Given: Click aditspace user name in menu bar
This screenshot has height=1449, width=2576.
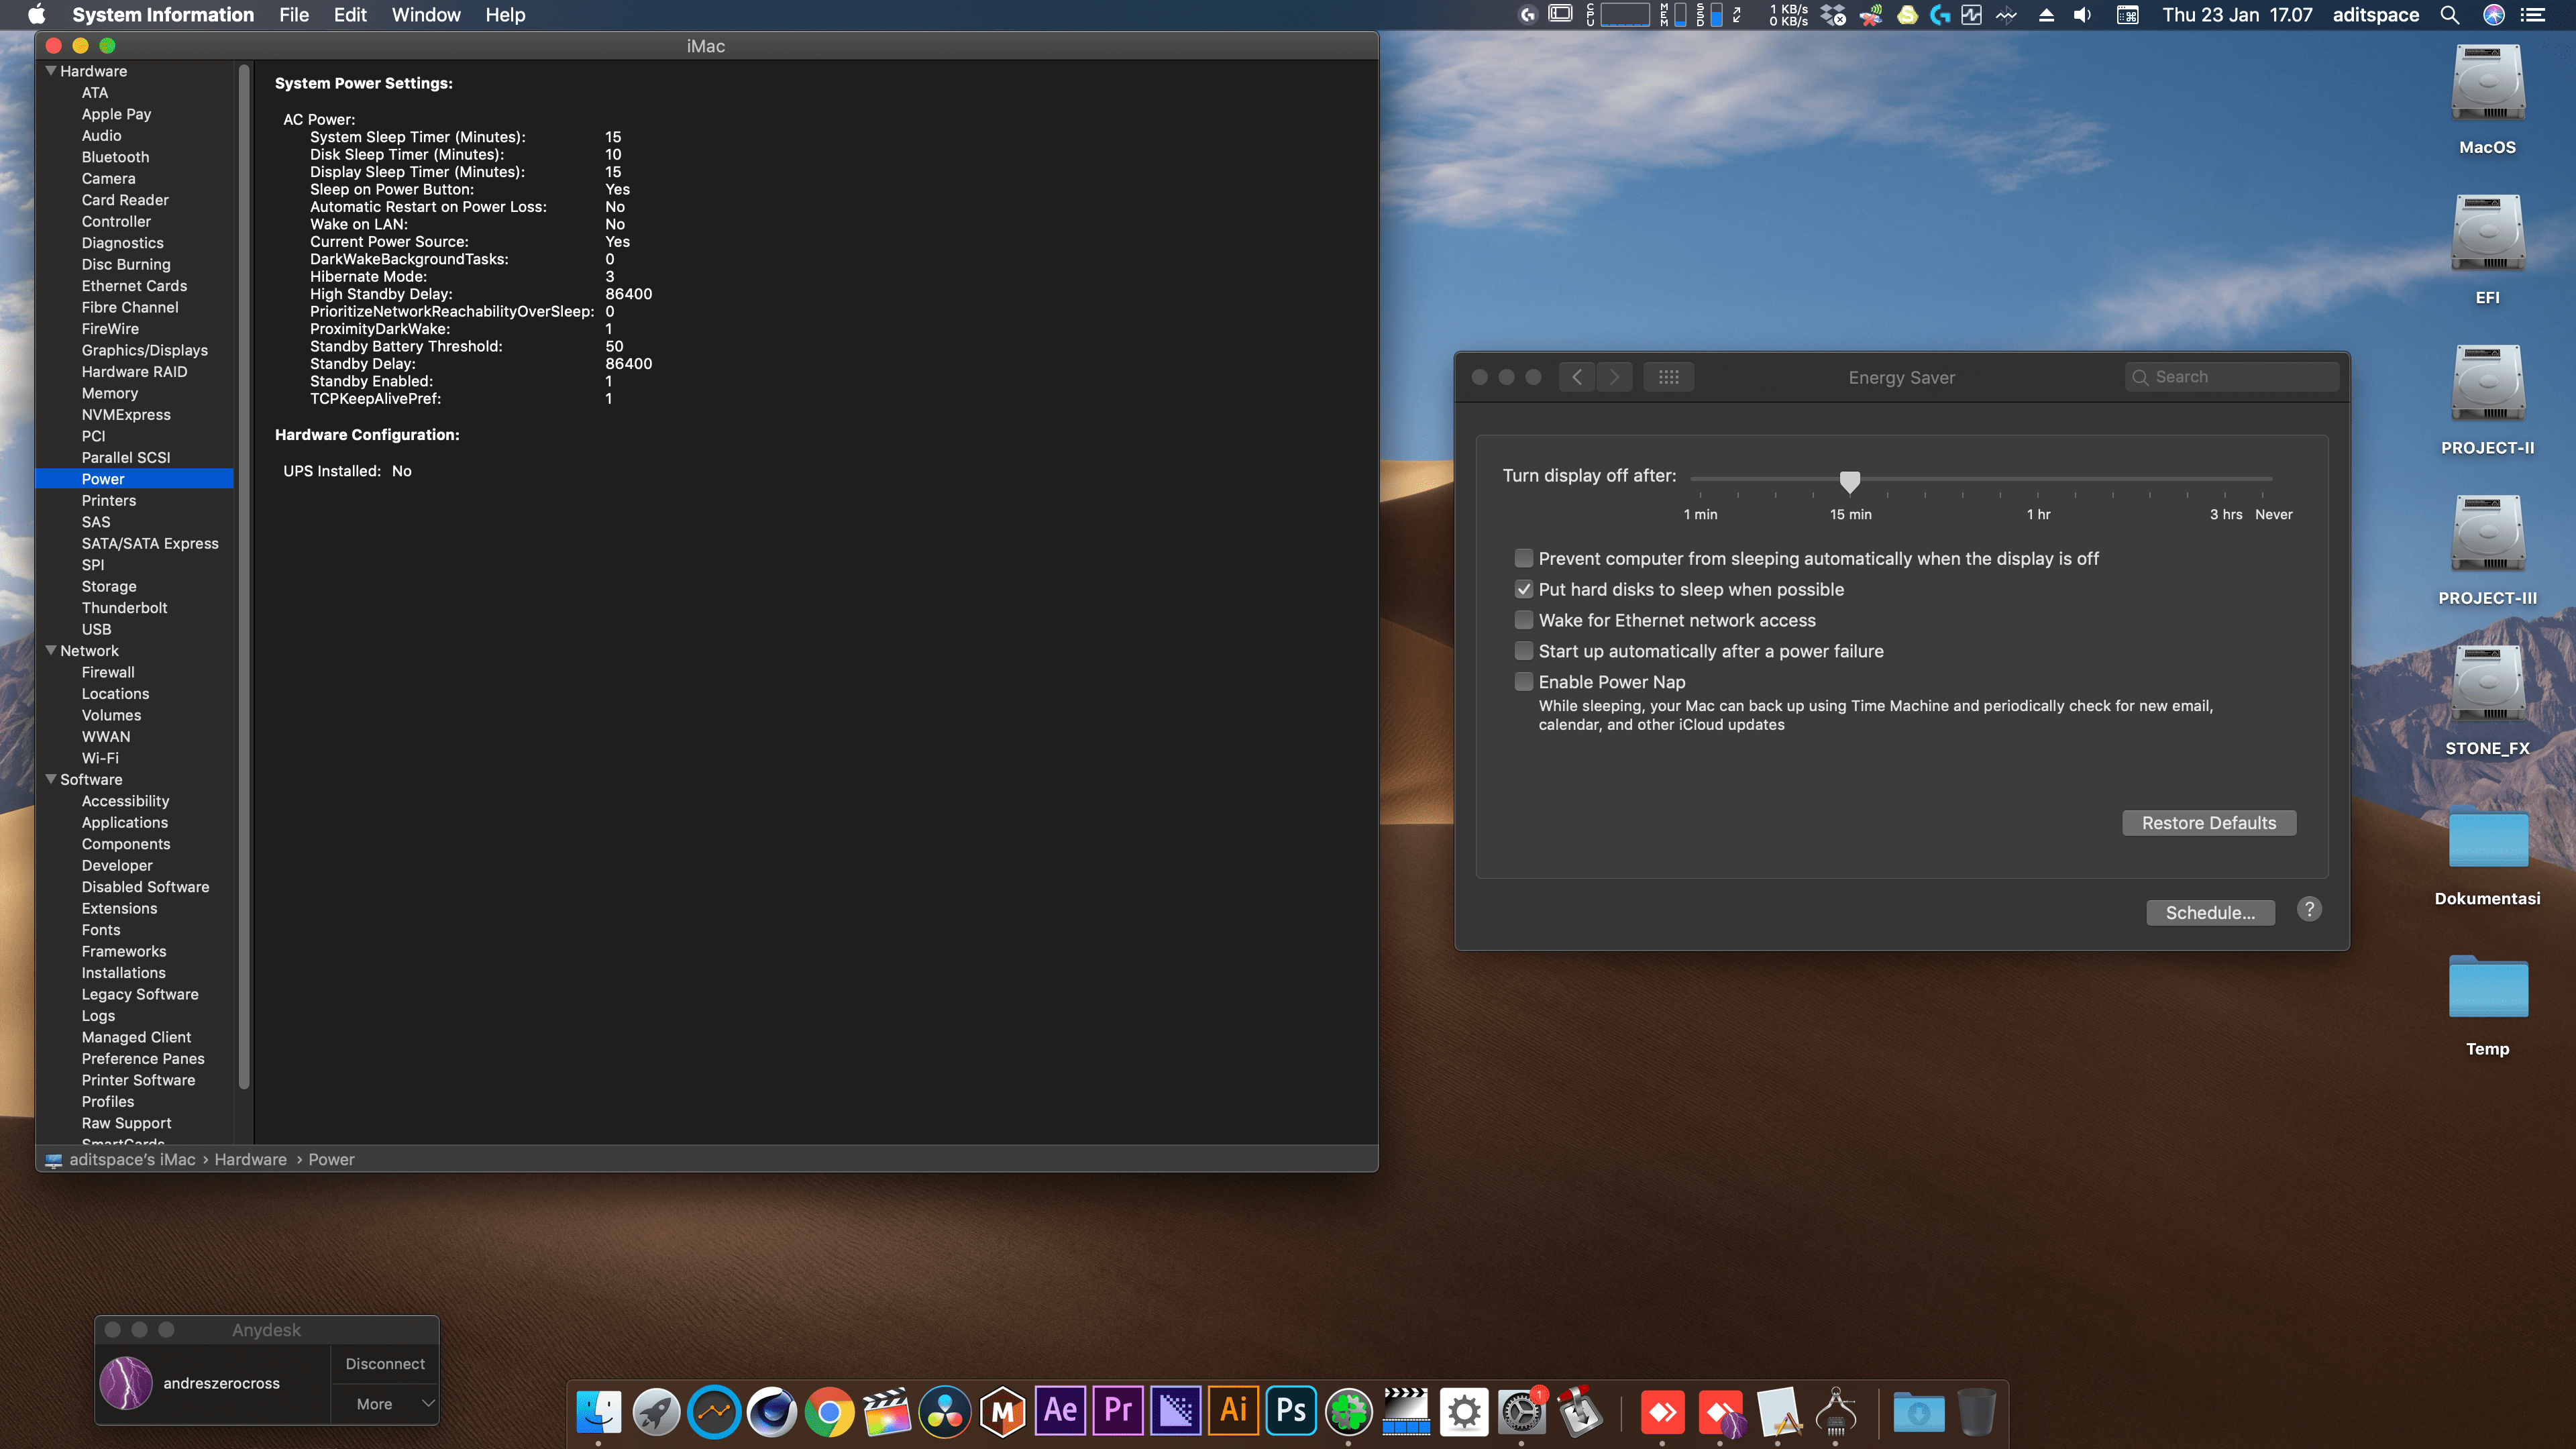Looking at the screenshot, I should 2376,15.
